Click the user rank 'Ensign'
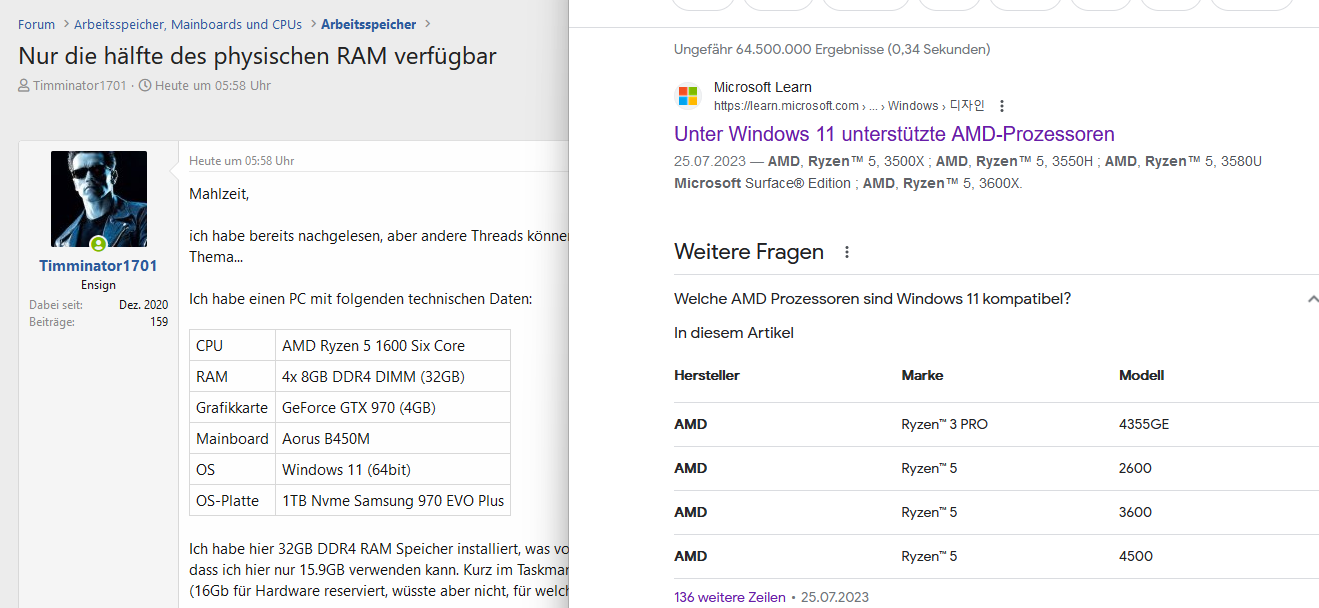The image size is (1319, 608). point(99,285)
